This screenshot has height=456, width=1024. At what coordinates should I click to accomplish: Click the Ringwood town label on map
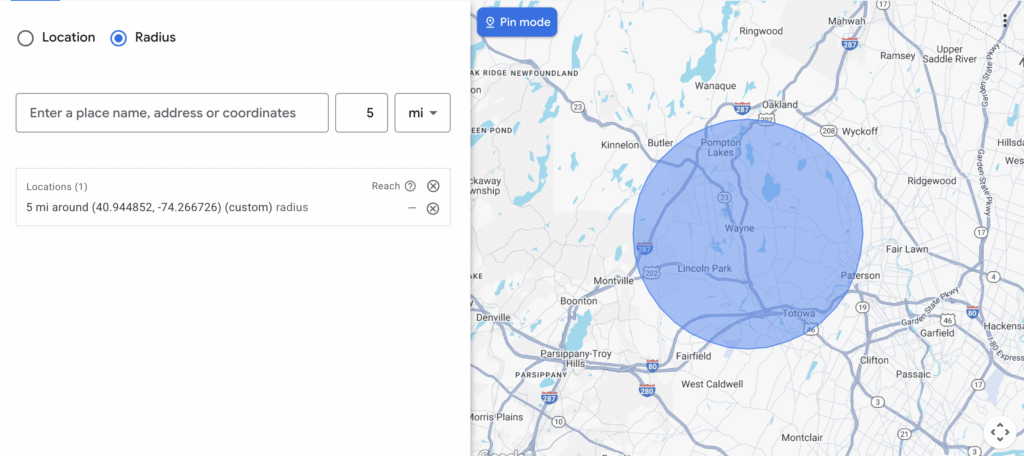760,31
